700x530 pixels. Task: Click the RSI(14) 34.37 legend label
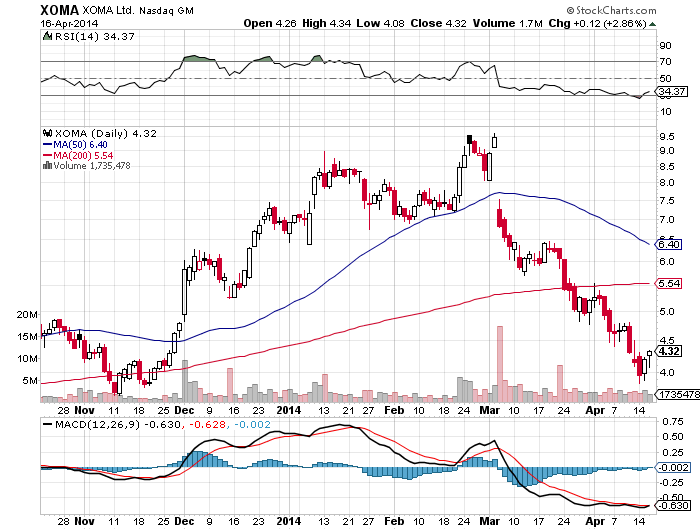pos(95,37)
